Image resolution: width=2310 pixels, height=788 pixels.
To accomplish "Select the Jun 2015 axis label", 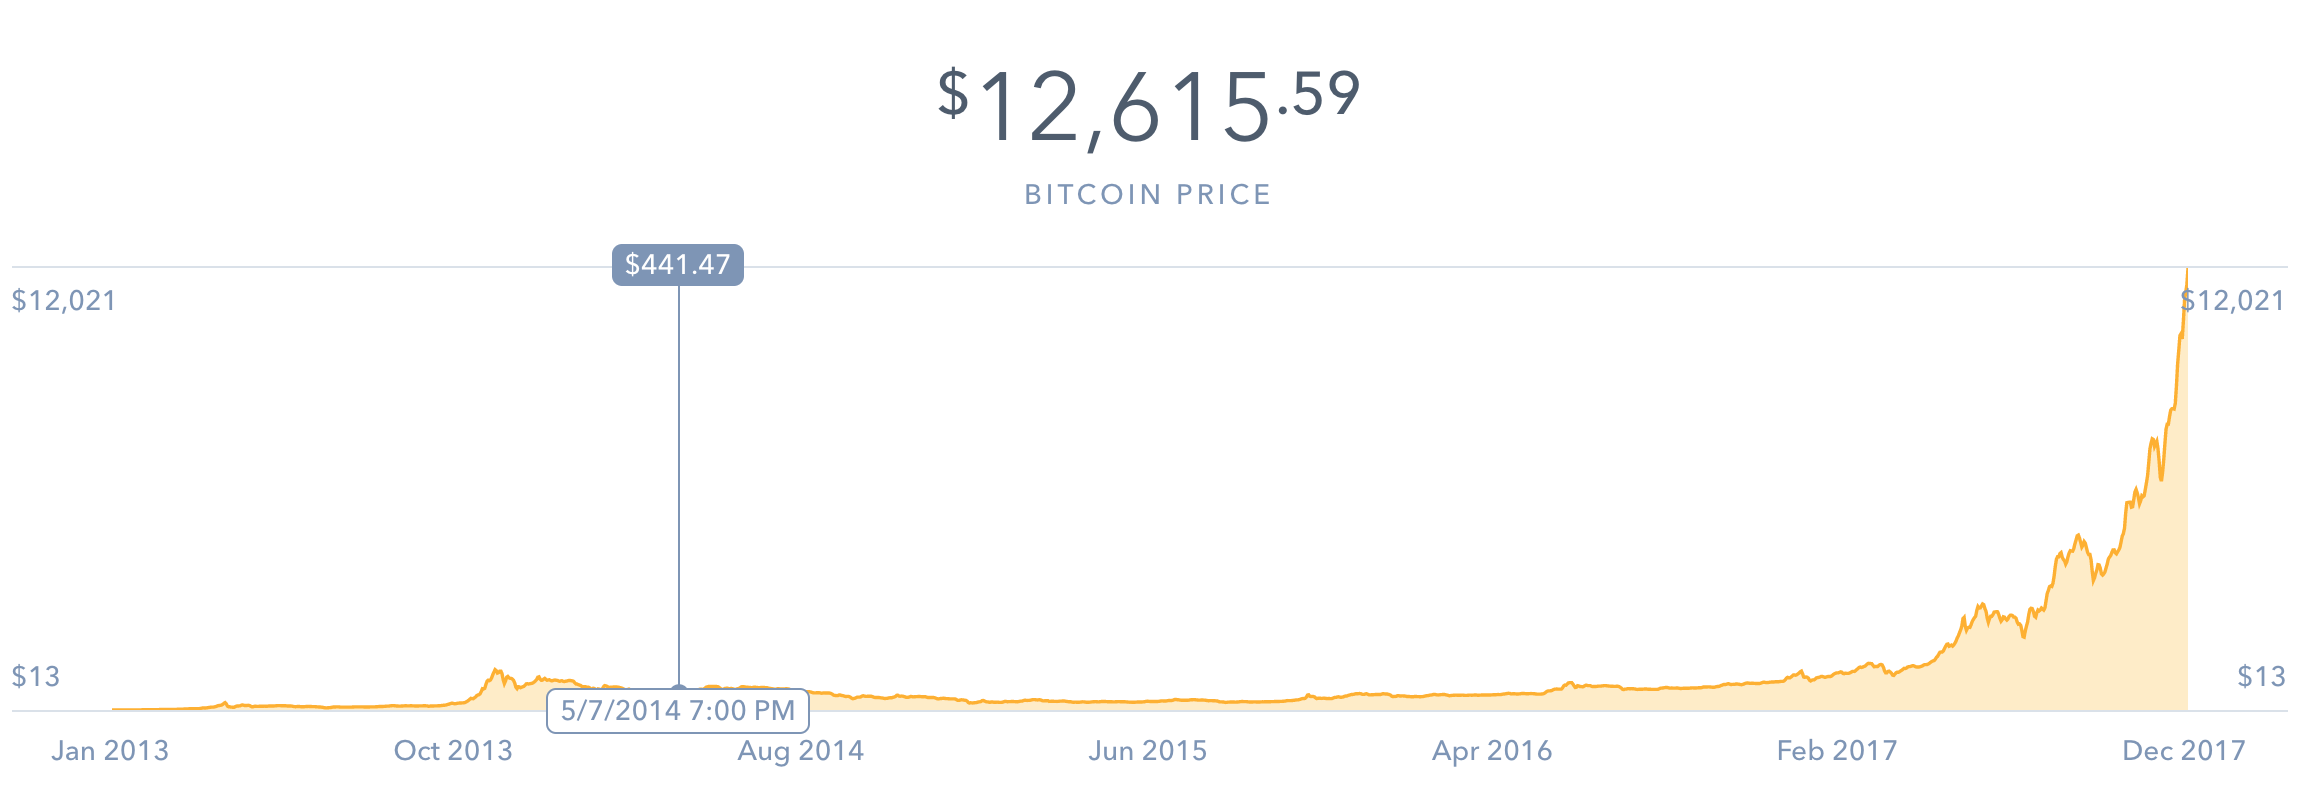I will pos(1147,751).
